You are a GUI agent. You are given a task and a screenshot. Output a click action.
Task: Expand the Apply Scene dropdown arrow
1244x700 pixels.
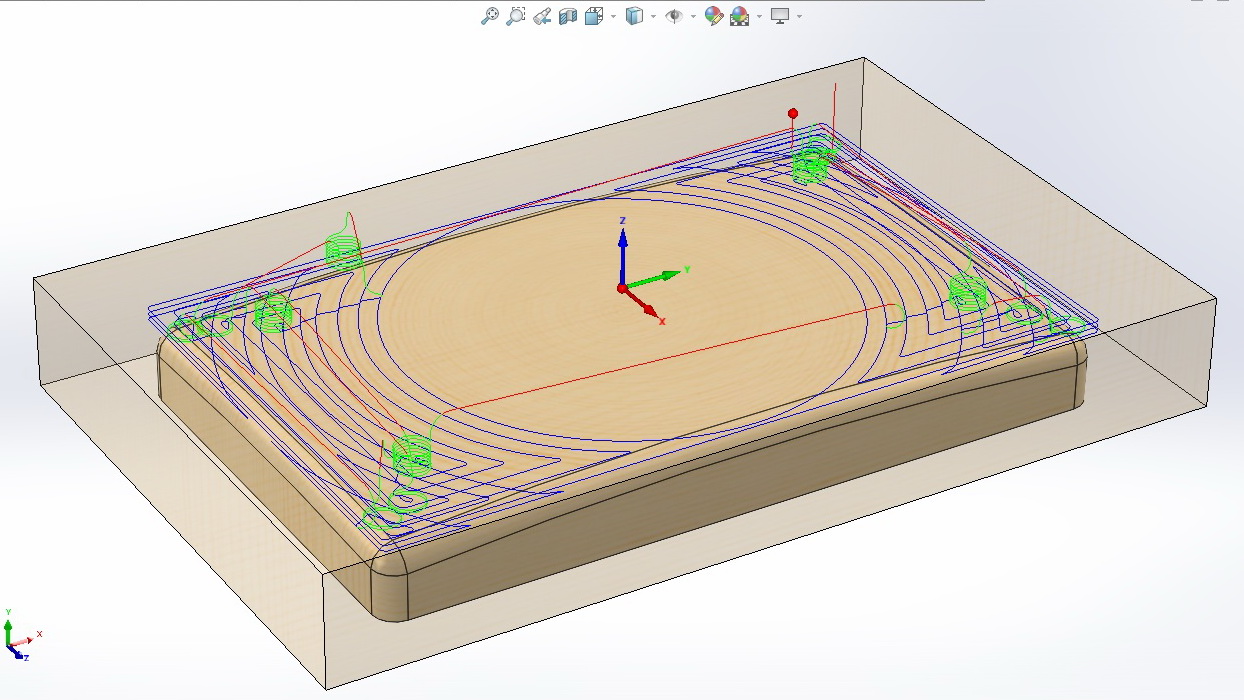pos(759,17)
